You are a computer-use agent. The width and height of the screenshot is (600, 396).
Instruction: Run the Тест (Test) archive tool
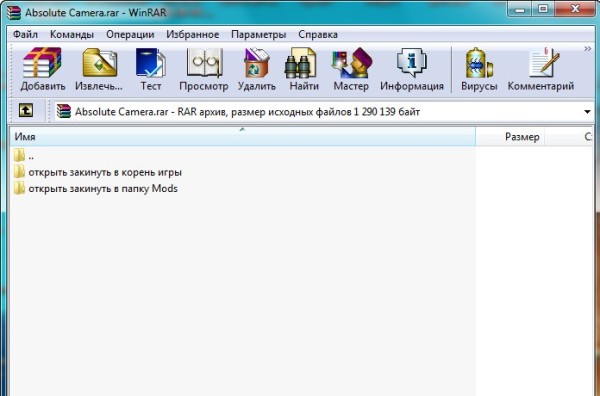tap(150, 69)
